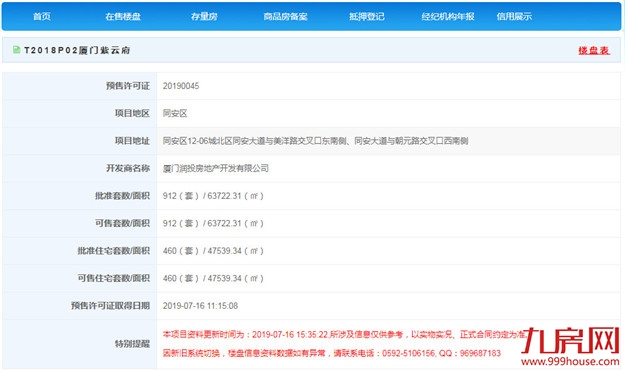The height and width of the screenshot is (371, 625).
Task: Select the 抵押登记 menu item
Action: 367,16
